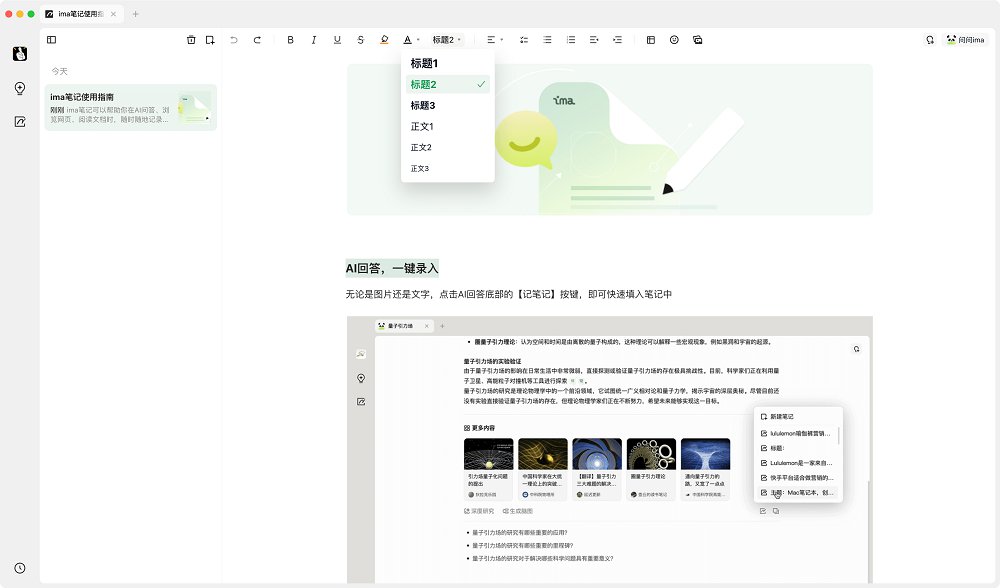Open the emoji picker
Screen dimensions: 1000x588
(x=674, y=40)
